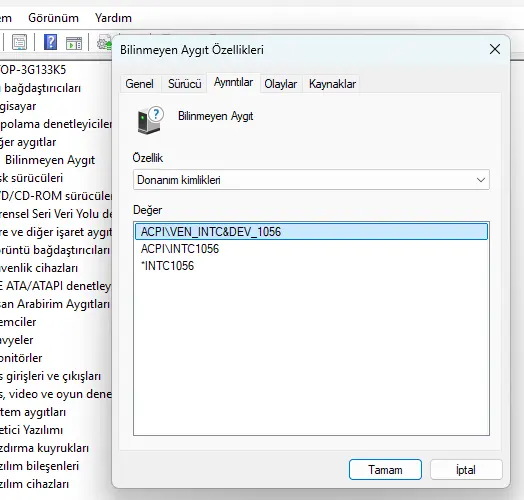Click the unknown device icon in dialog
The width and height of the screenshot is (524, 500).
pos(150,120)
